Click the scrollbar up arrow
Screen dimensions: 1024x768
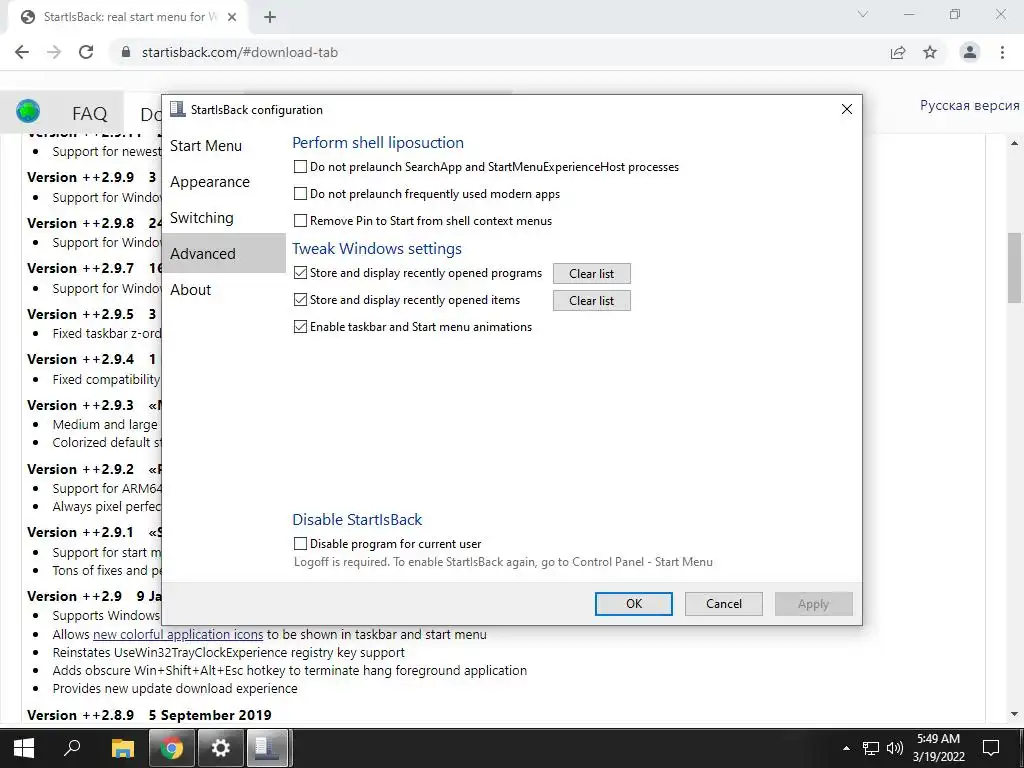pos(1014,143)
